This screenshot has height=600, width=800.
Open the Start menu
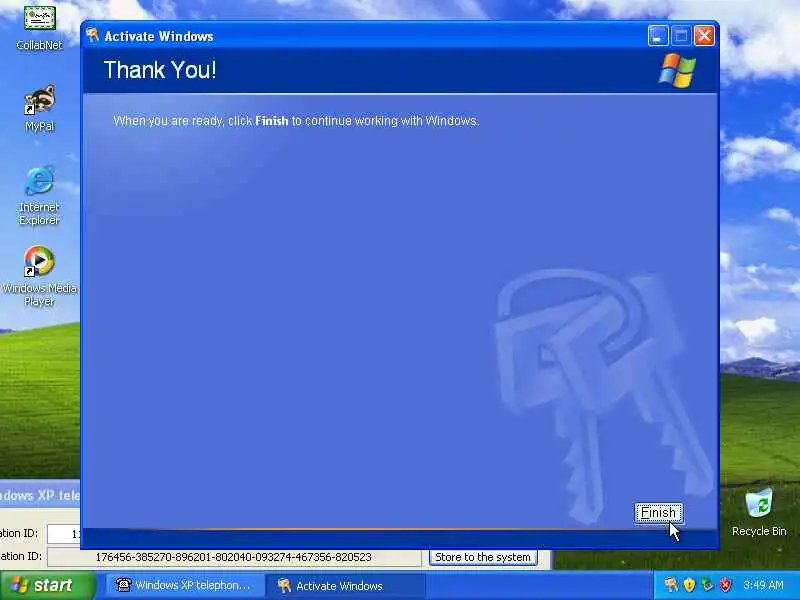tap(47, 585)
